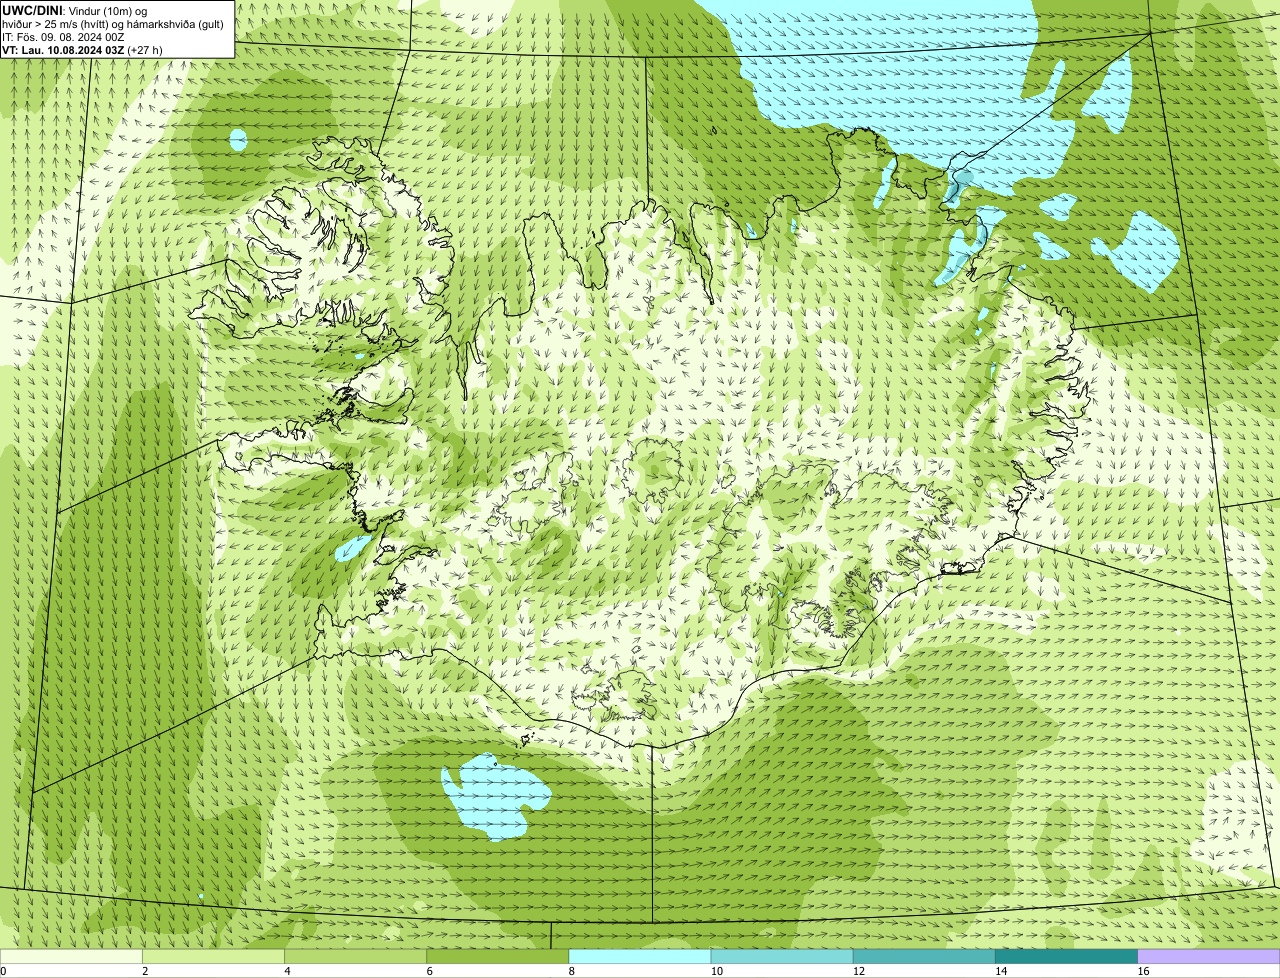Image resolution: width=1280 pixels, height=978 pixels.
Task: Click the '6' scale tick label
Action: (429, 971)
